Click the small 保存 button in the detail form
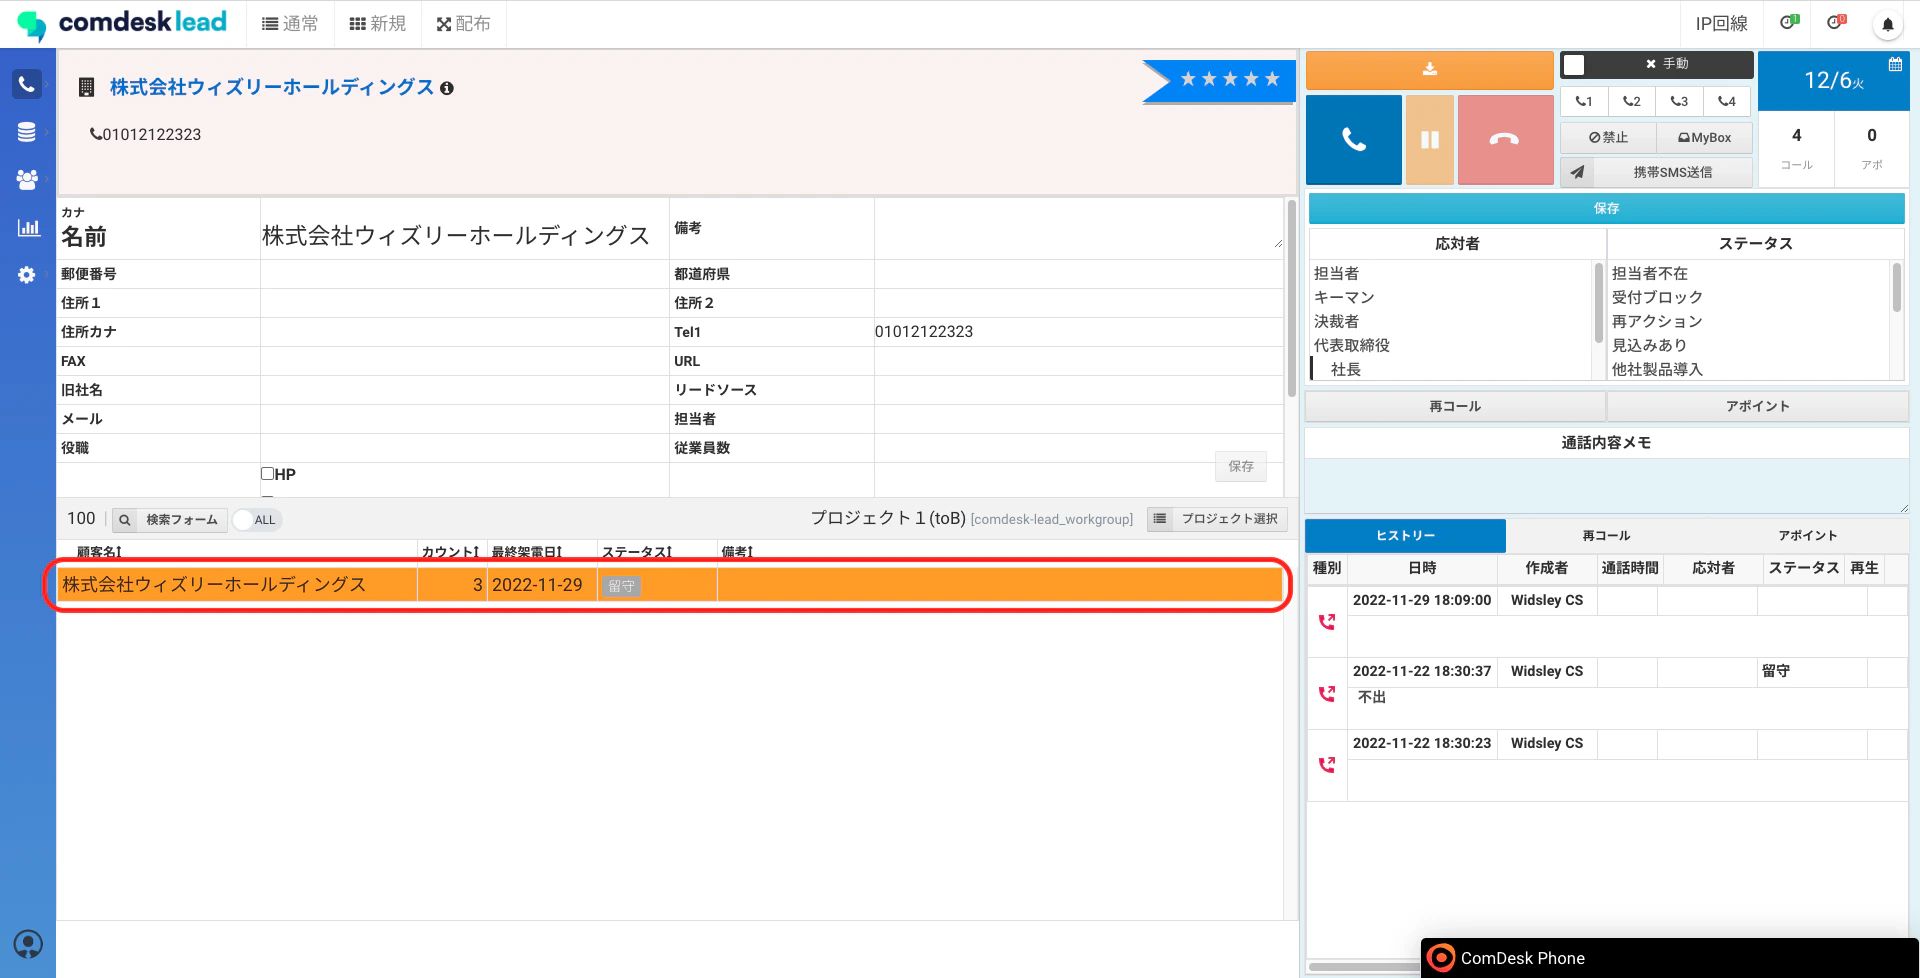Image resolution: width=1920 pixels, height=978 pixels. click(1241, 466)
